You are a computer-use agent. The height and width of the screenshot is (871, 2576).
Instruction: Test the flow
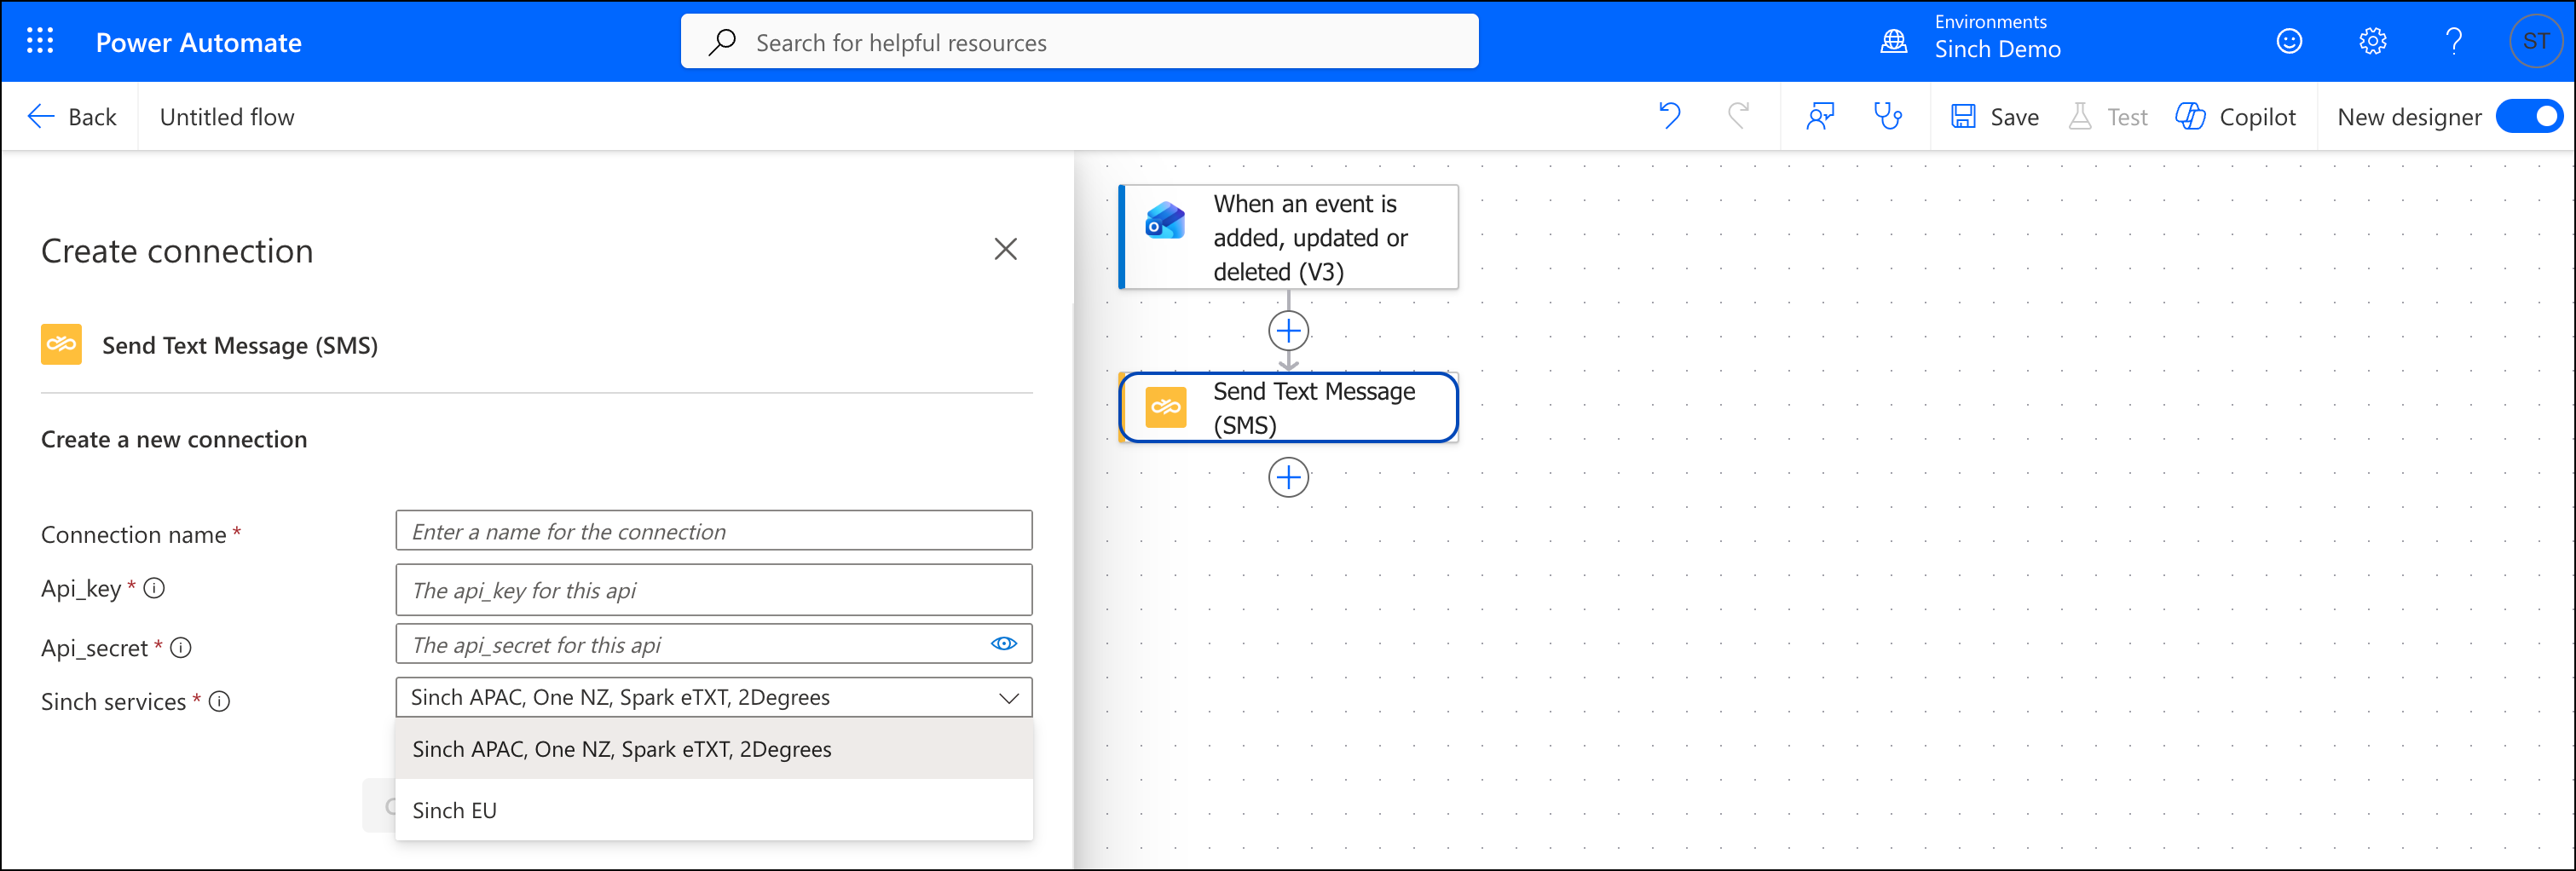[2107, 117]
